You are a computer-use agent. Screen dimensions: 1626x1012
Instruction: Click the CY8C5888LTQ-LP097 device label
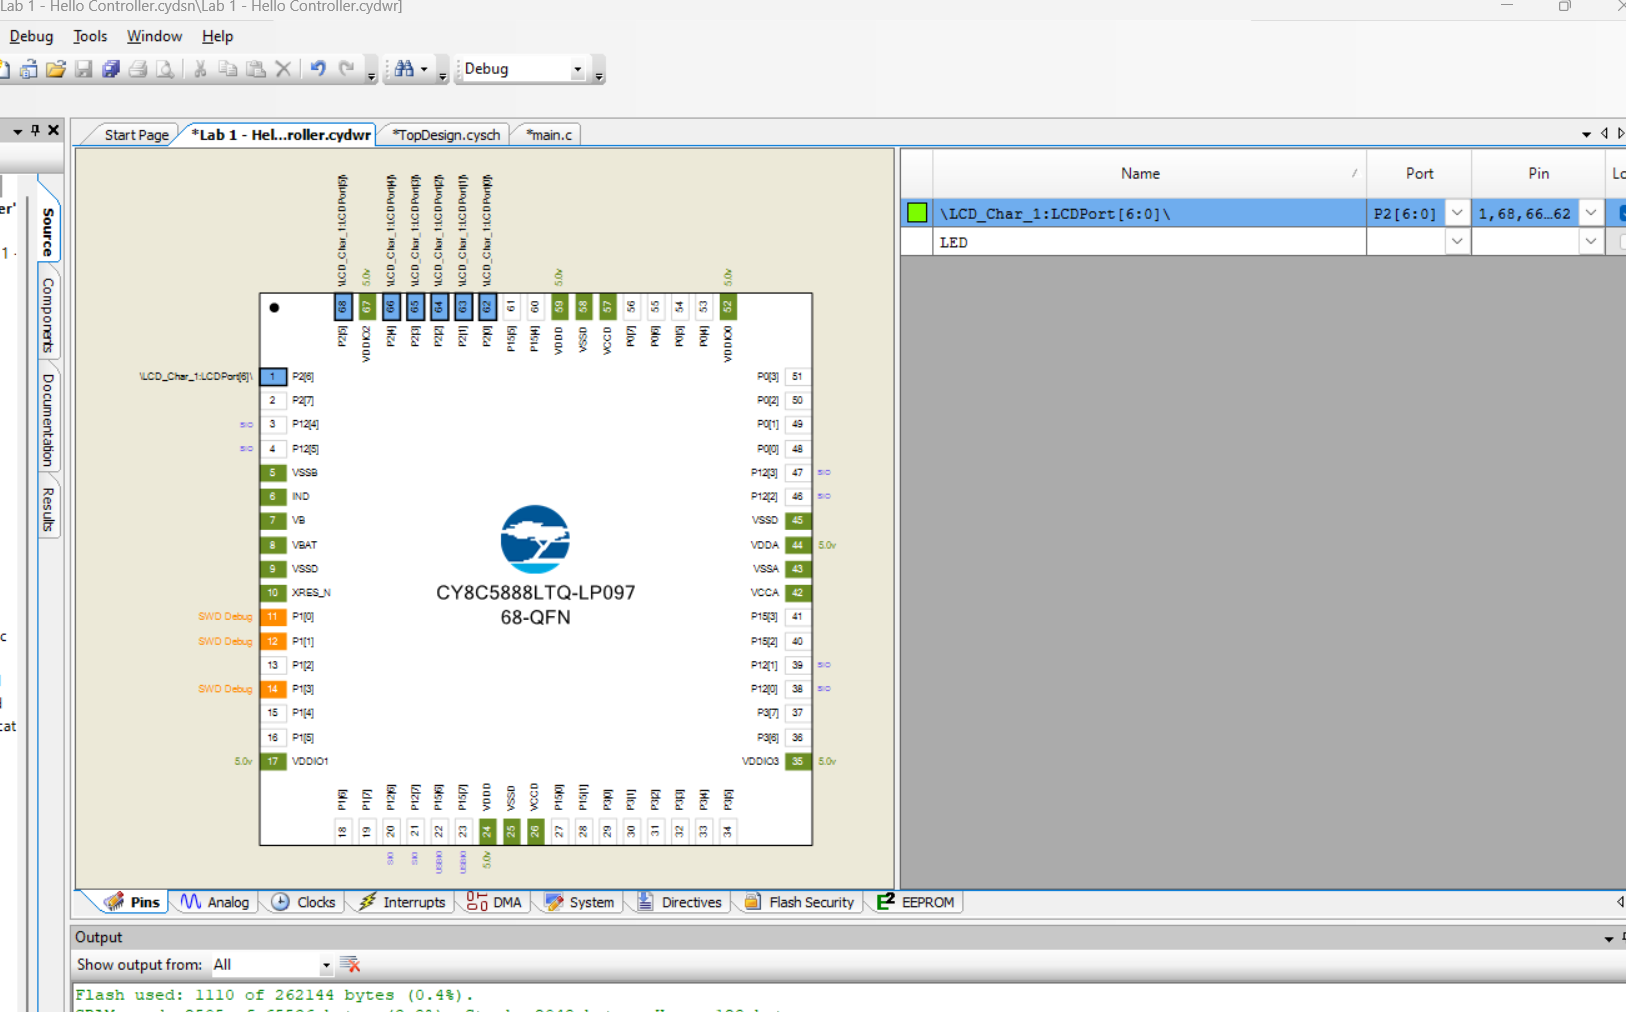[x=535, y=593]
